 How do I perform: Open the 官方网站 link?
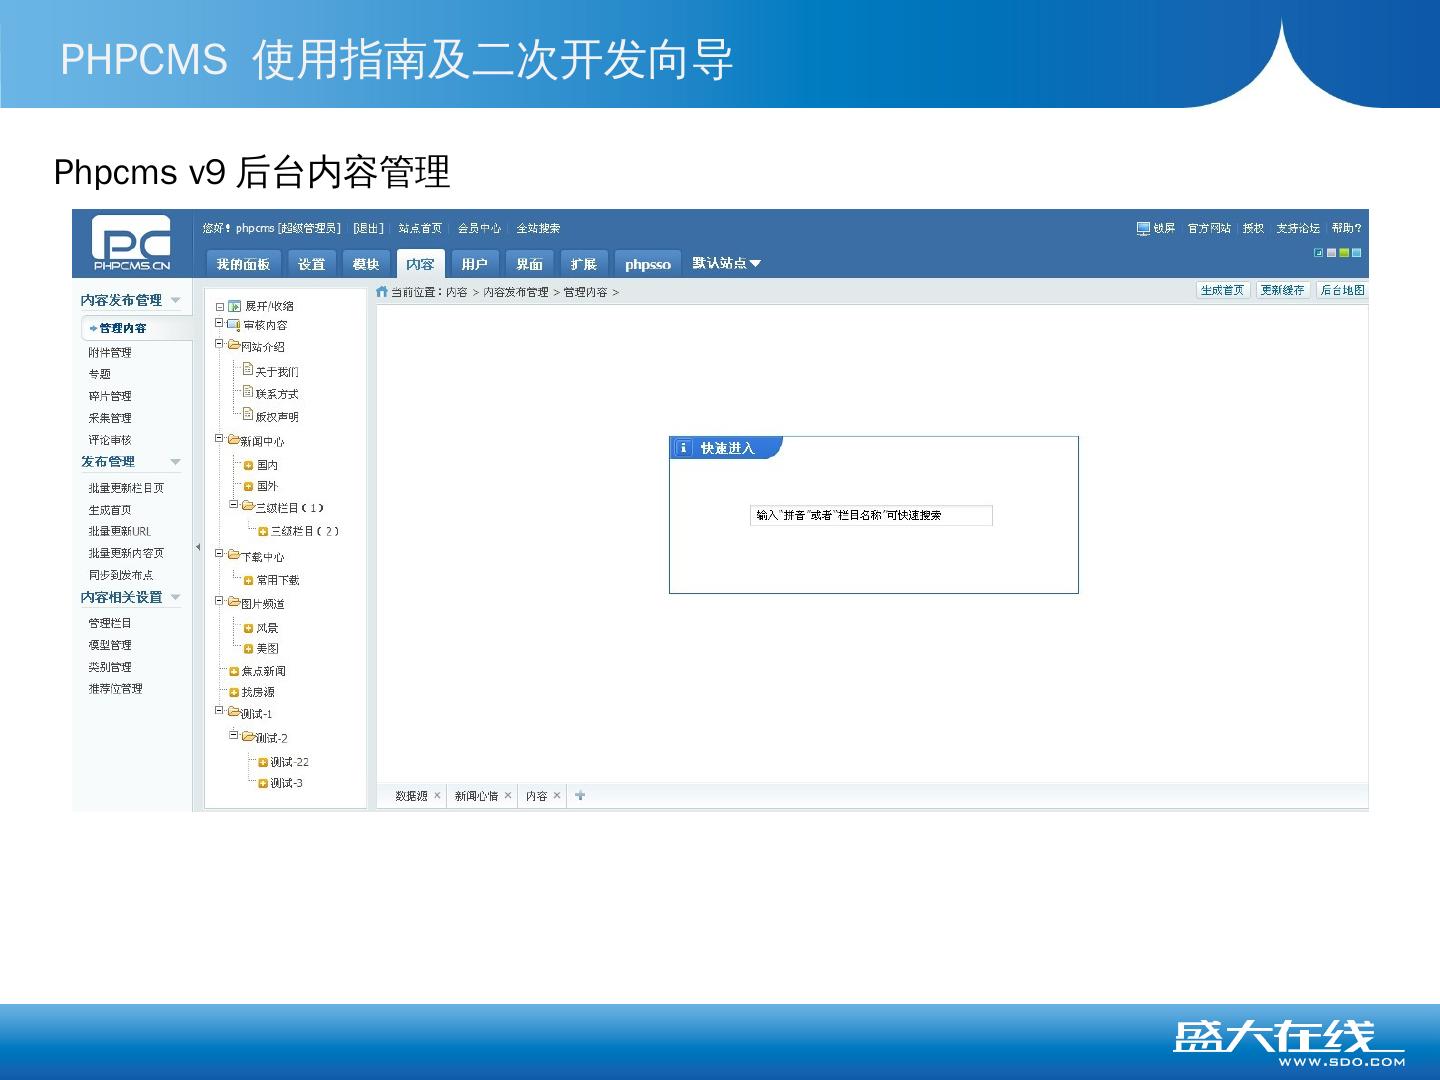point(1209,229)
